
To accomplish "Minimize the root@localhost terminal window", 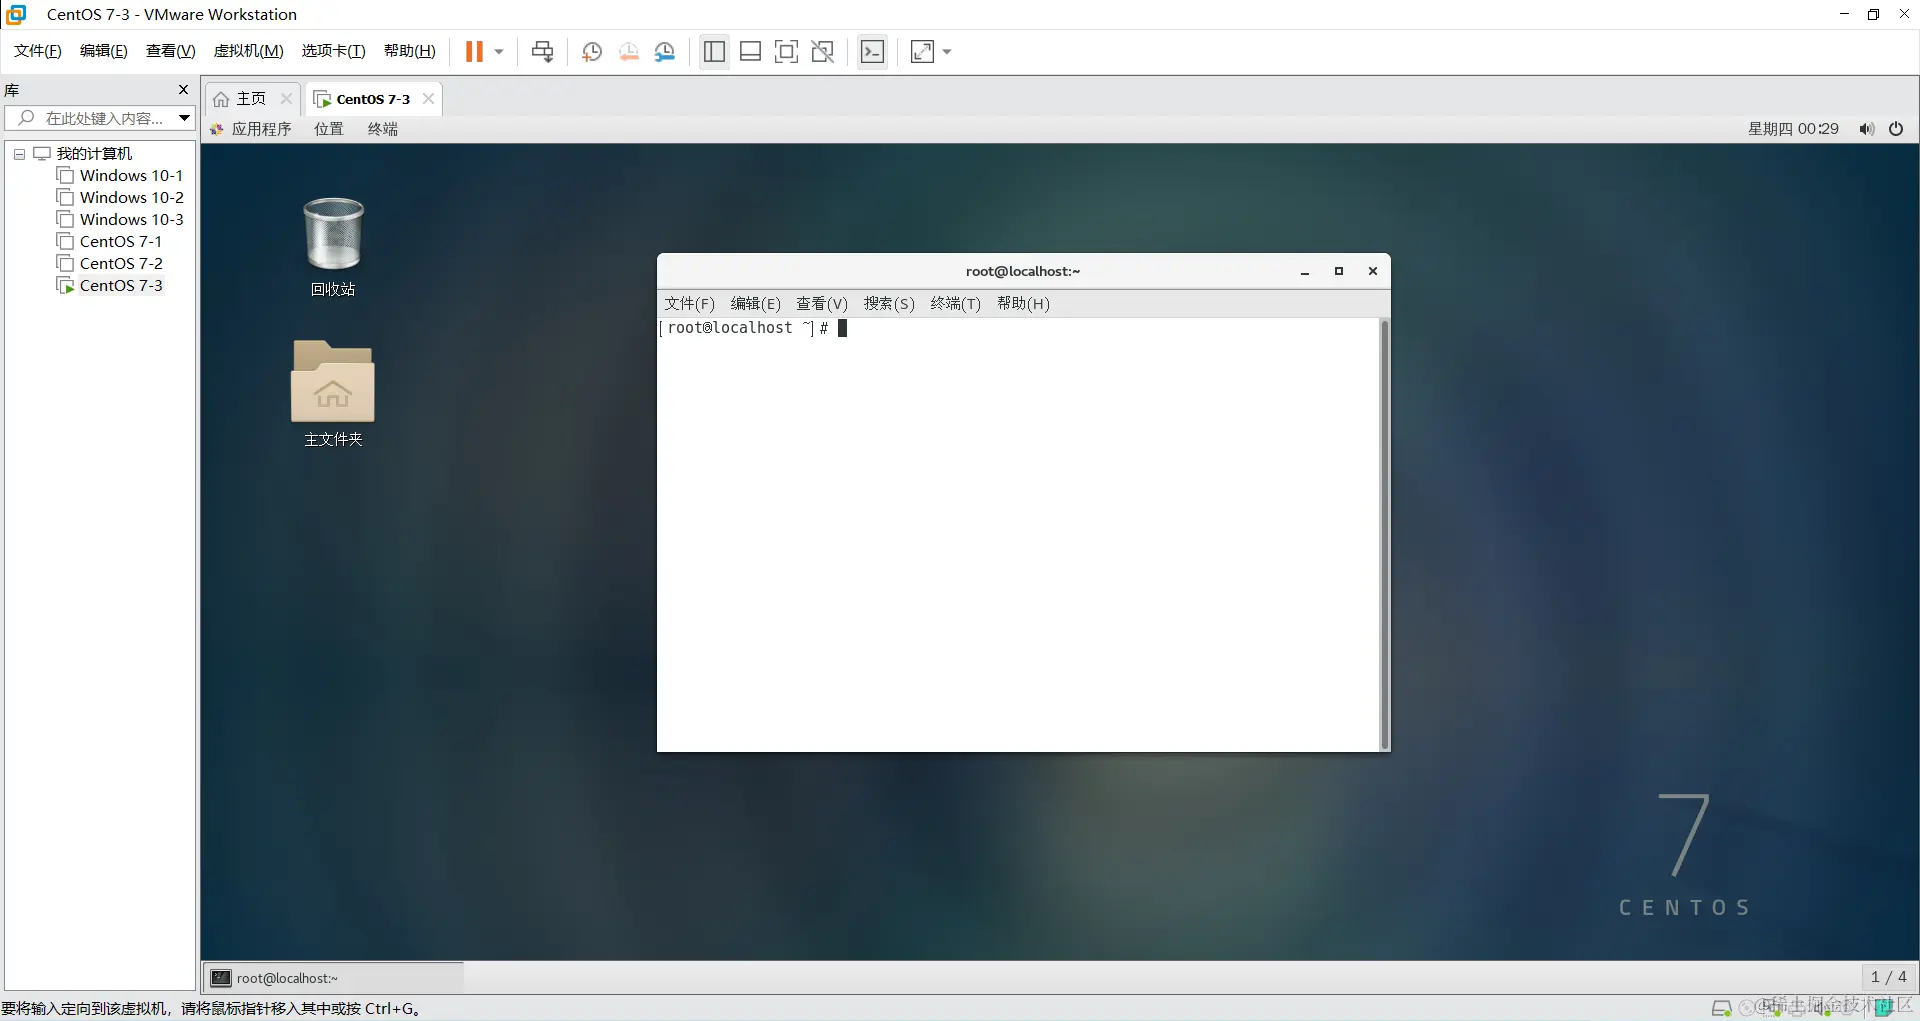I will [x=1305, y=272].
